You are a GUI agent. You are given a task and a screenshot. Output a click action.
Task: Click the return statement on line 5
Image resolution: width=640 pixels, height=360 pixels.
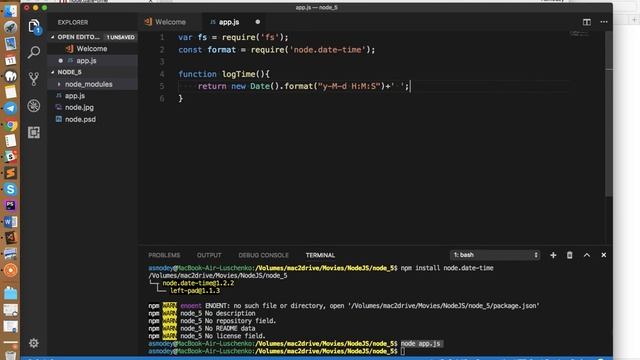click(303, 86)
